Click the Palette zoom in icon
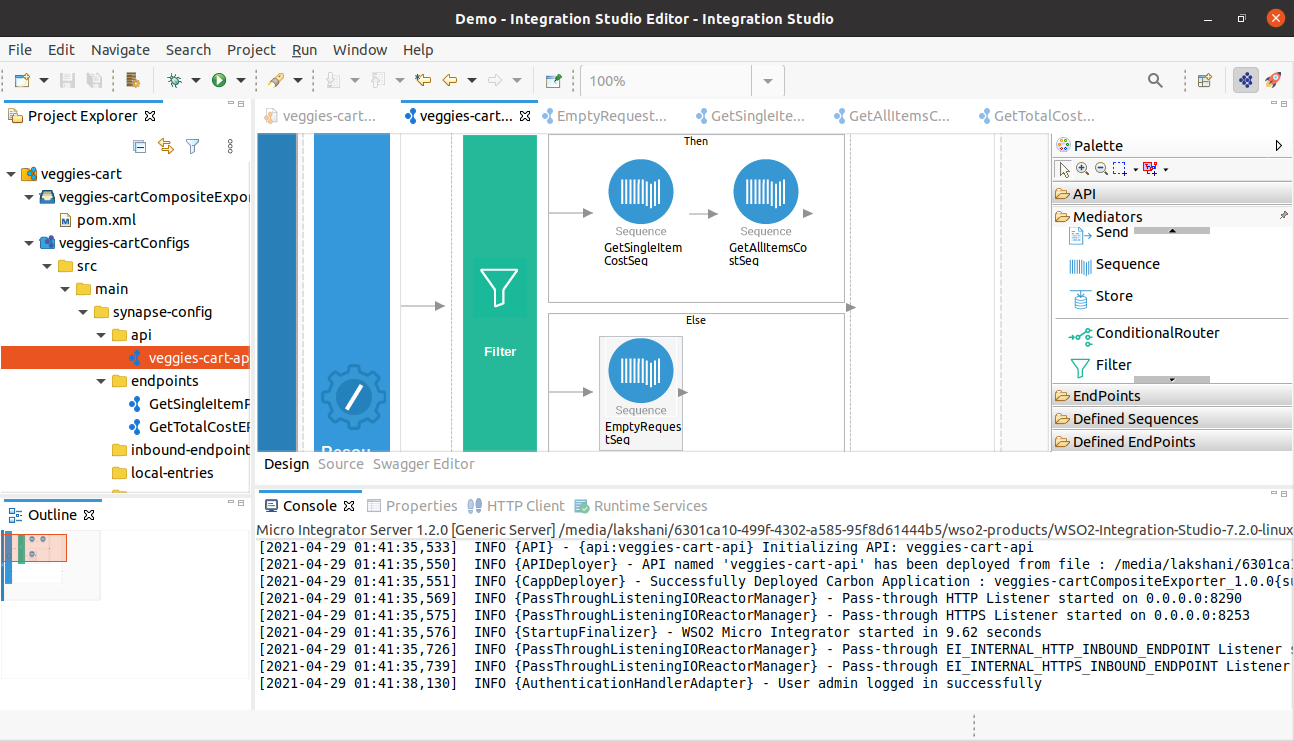 point(1083,169)
